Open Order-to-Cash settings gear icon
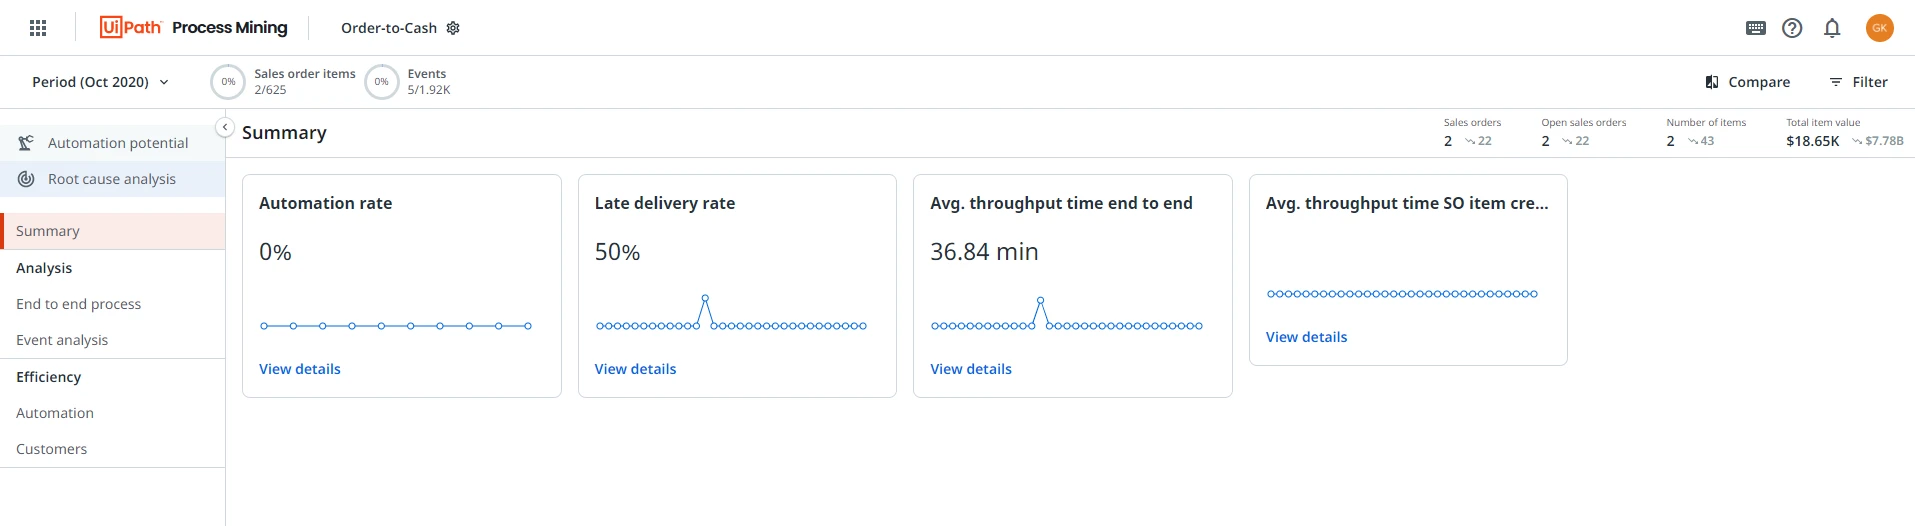The width and height of the screenshot is (1915, 526). 453,28
